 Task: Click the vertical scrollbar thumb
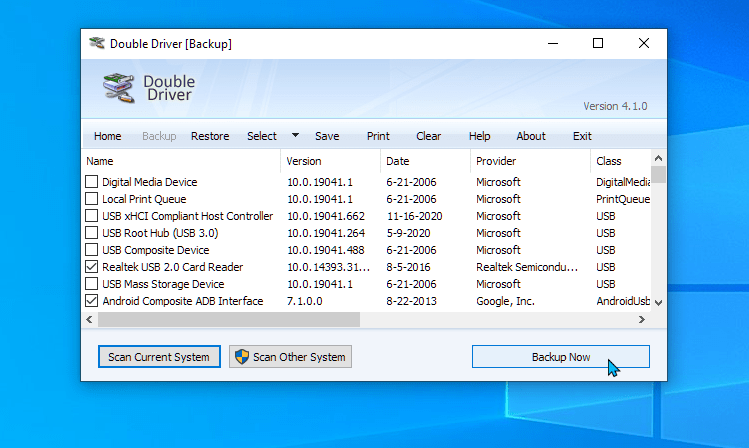pos(658,174)
